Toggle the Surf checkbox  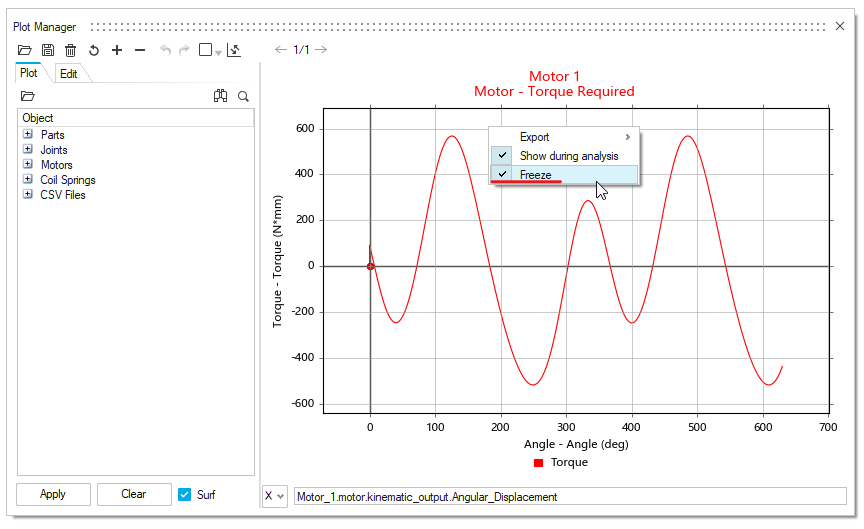(184, 494)
